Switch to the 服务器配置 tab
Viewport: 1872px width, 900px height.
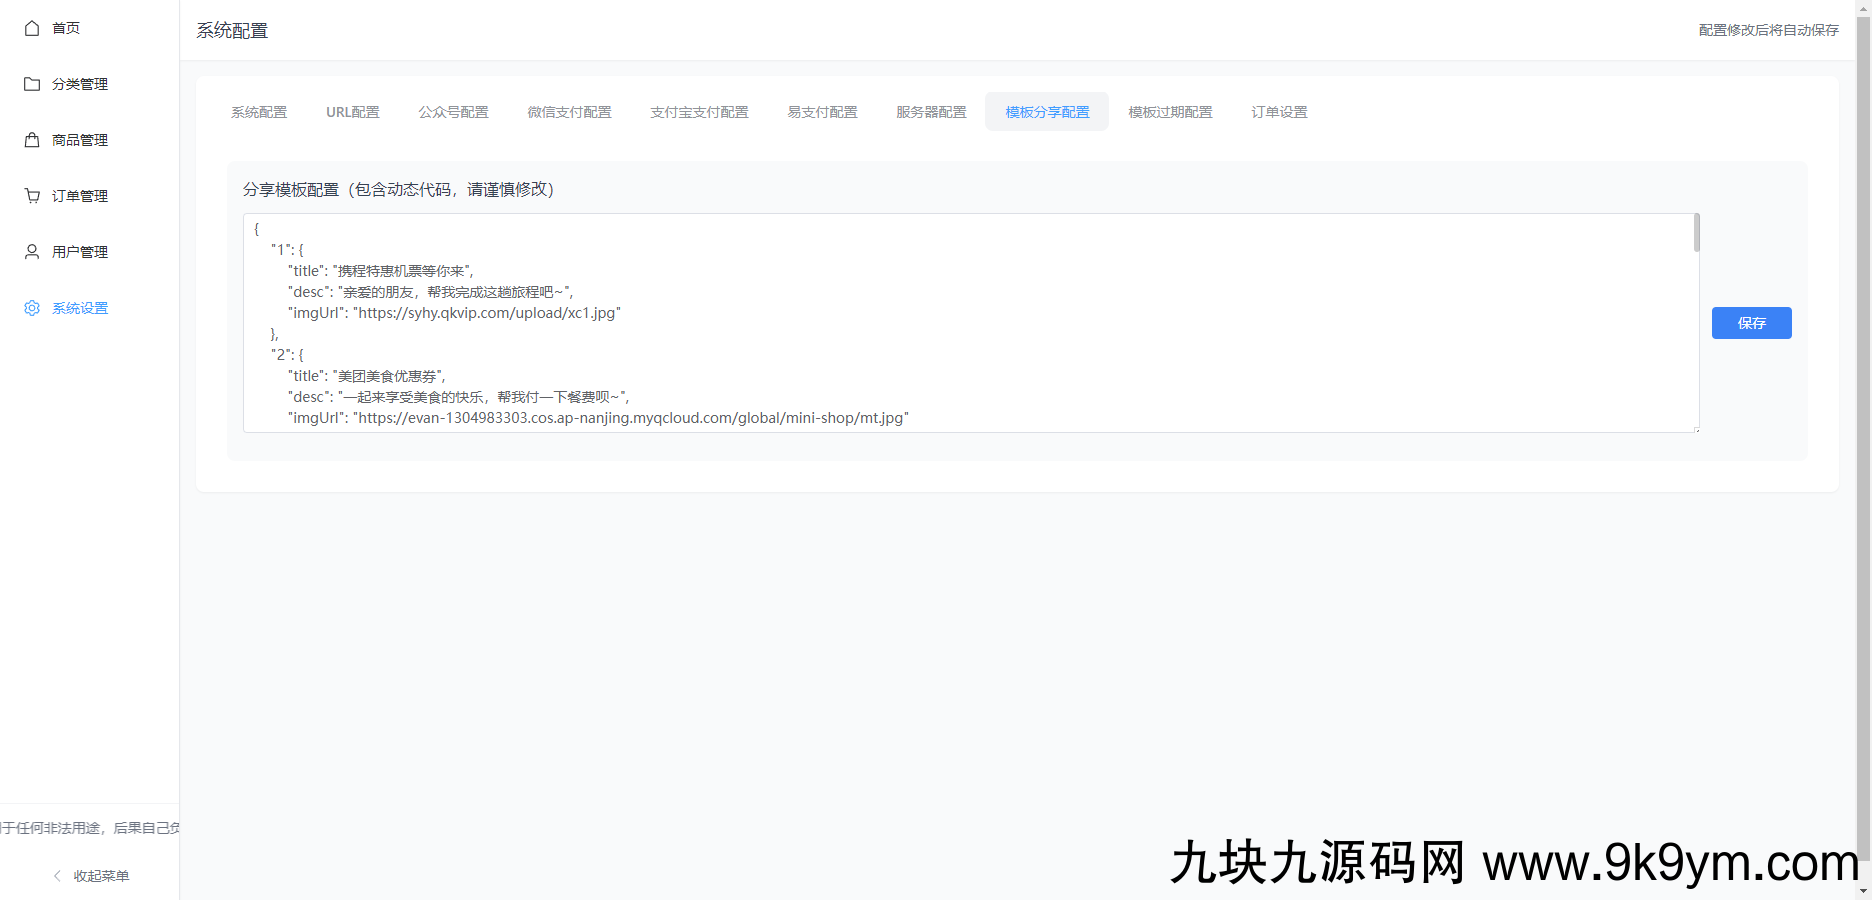tap(931, 112)
